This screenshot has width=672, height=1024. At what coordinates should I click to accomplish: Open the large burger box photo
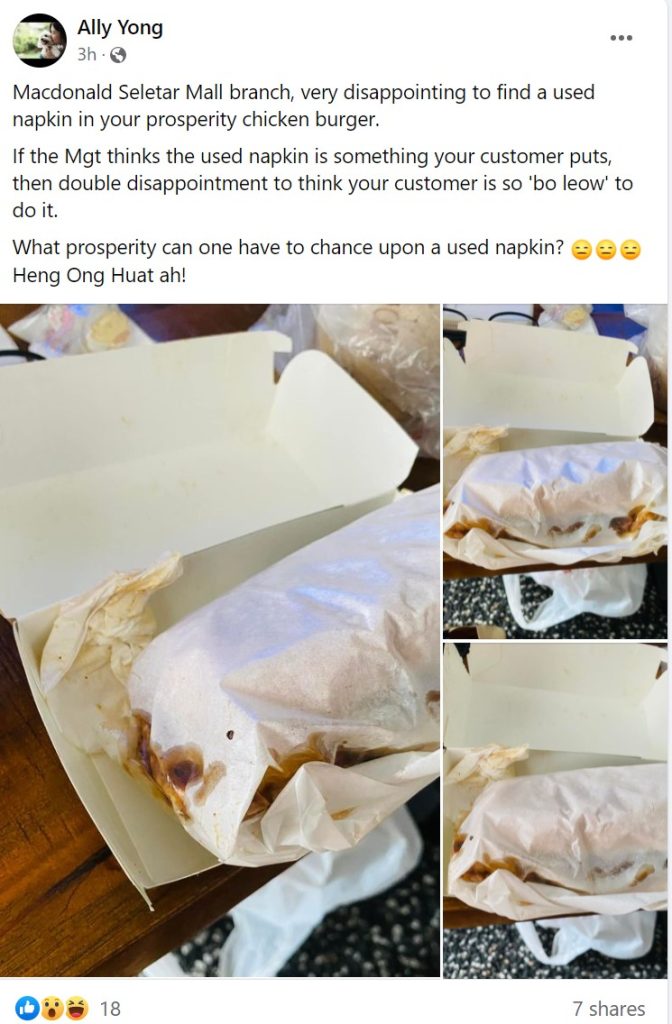(x=219, y=641)
